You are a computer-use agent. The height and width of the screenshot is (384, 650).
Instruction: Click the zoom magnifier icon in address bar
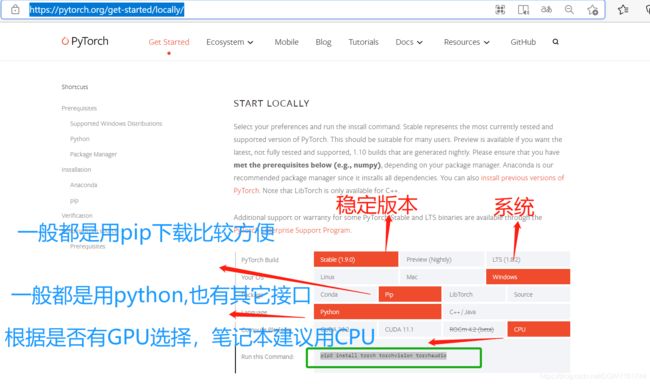[x=569, y=10]
